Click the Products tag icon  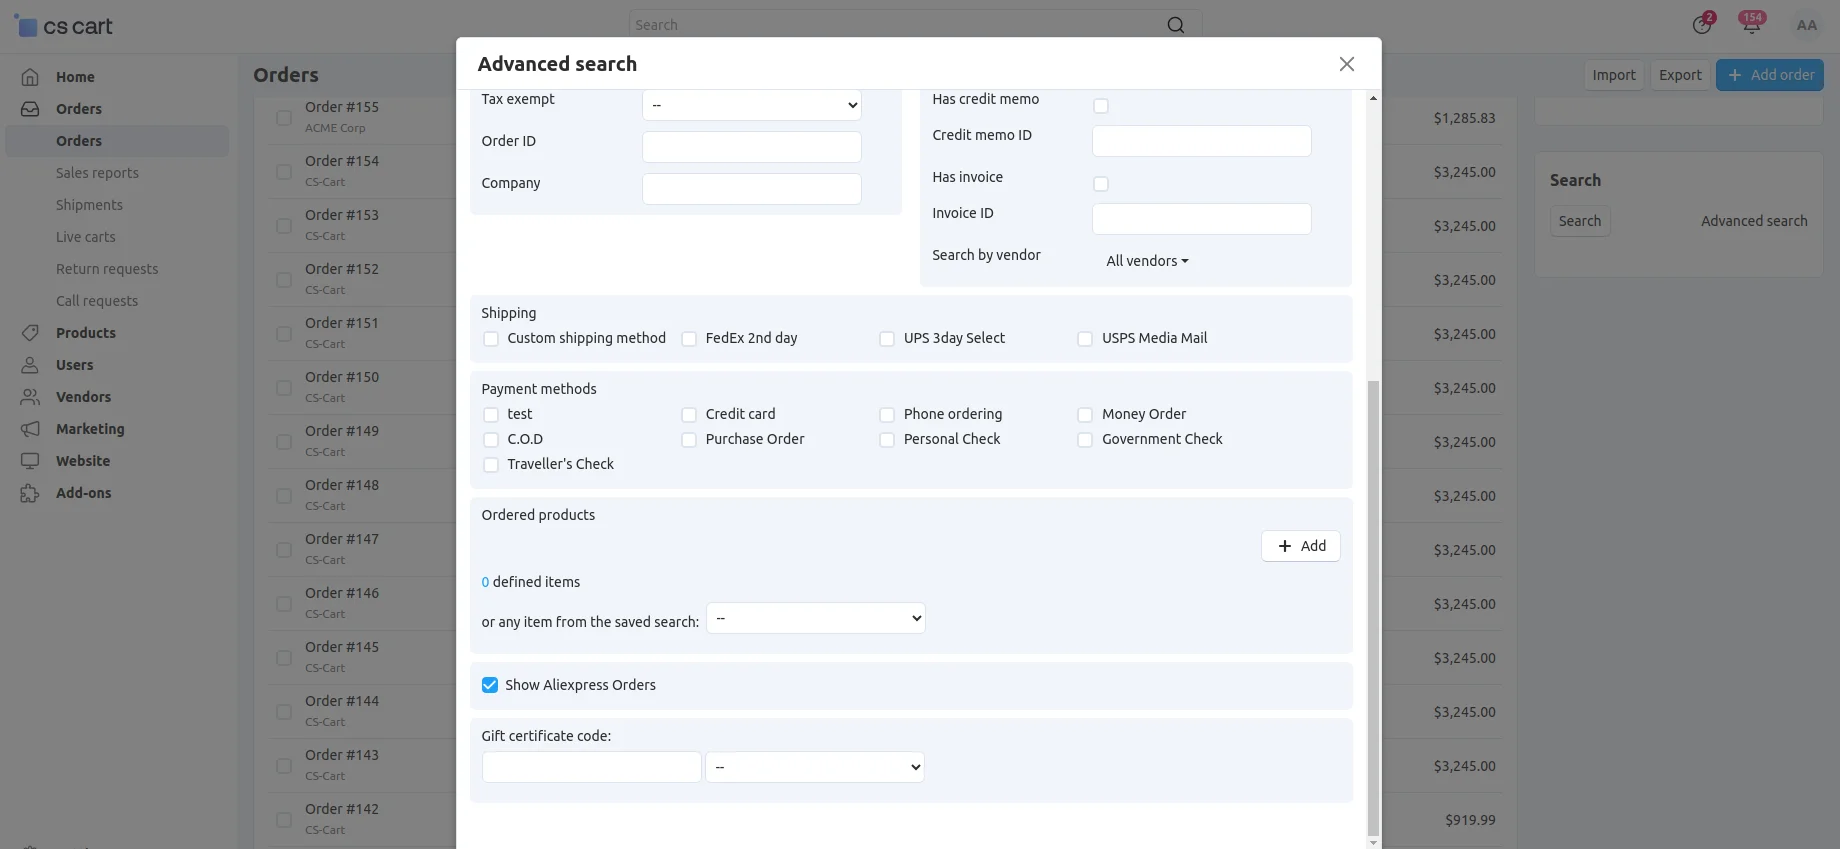[x=30, y=333]
